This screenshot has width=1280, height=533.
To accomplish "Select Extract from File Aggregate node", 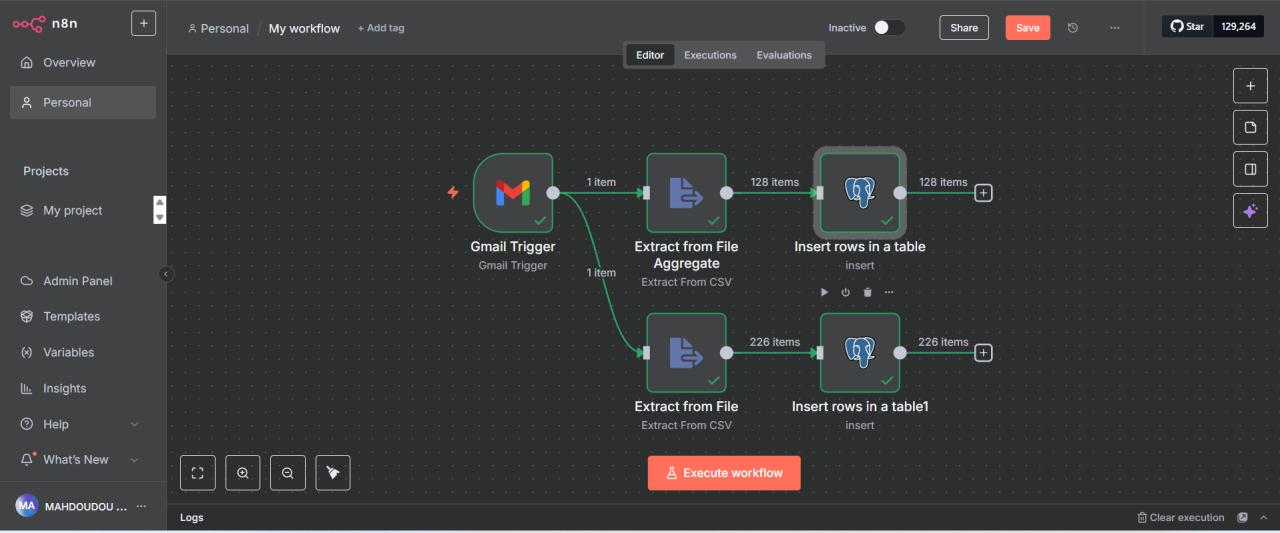I will (686, 192).
